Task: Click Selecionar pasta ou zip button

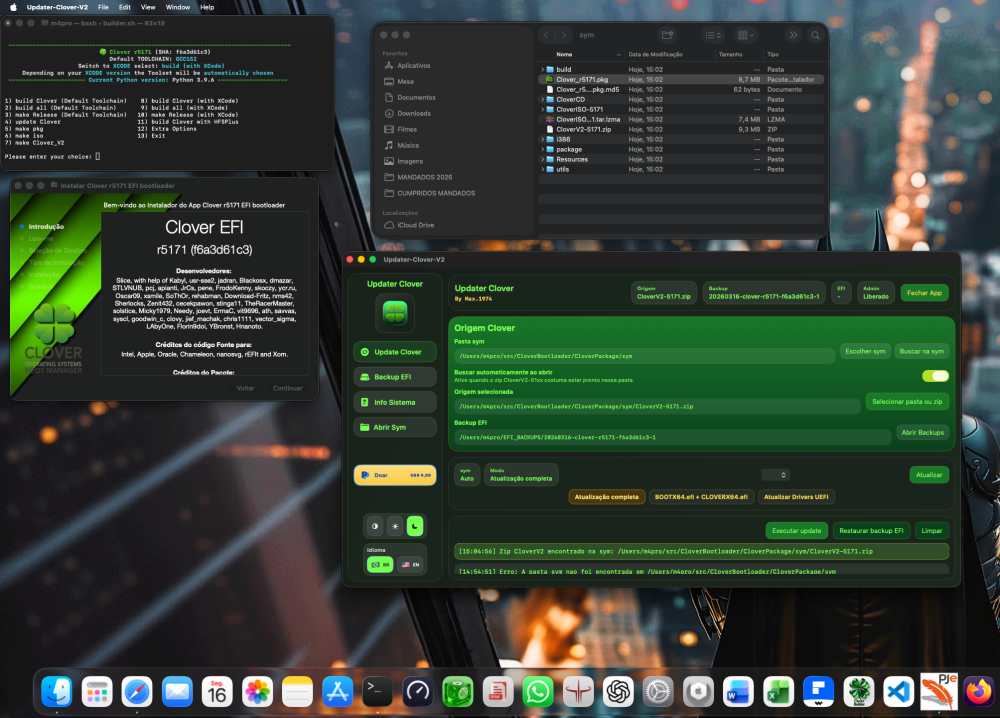Action: [x=907, y=402]
